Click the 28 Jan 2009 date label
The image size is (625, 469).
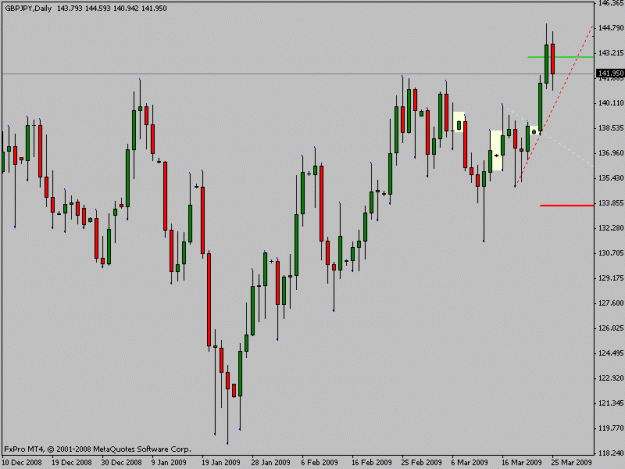(x=271, y=462)
